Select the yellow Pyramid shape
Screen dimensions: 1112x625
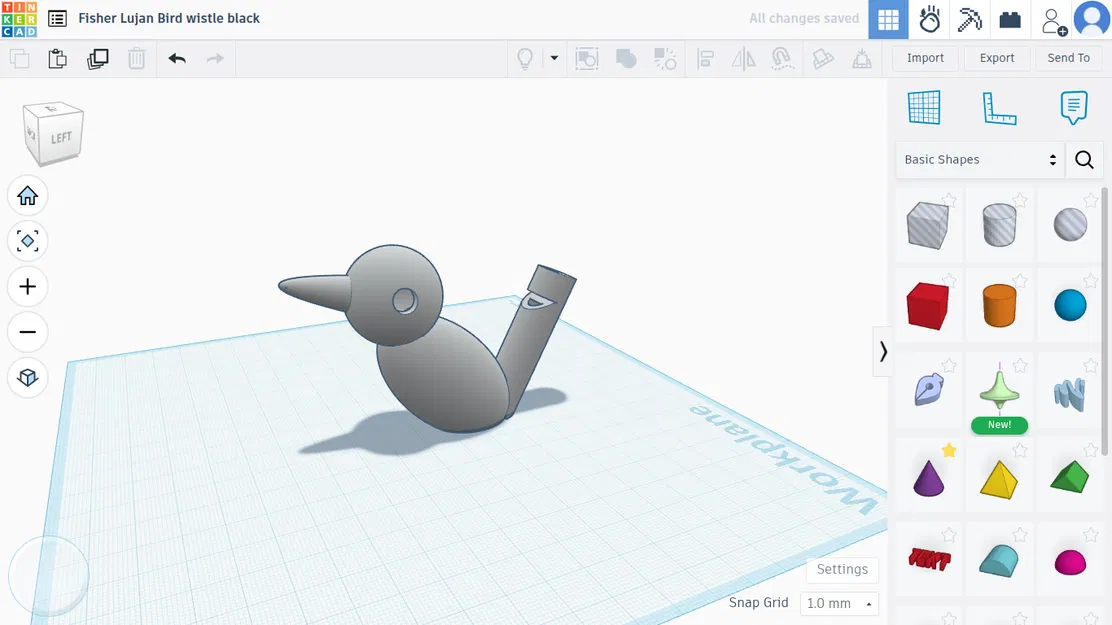click(x=999, y=480)
